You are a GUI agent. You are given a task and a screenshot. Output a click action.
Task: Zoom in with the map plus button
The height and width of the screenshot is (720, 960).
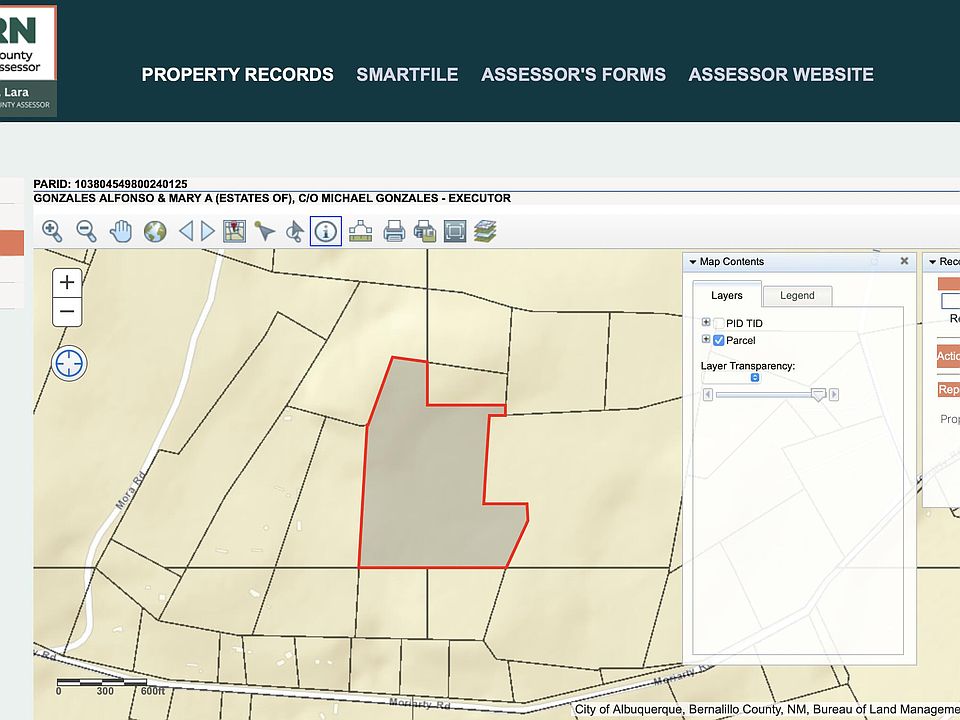click(x=67, y=282)
